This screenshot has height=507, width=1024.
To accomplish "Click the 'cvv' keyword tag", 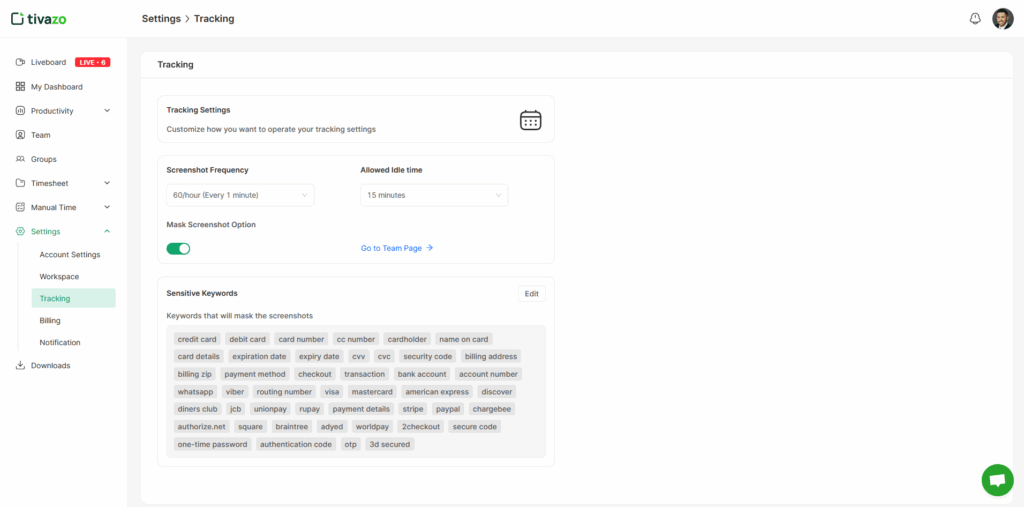I will (359, 357).
